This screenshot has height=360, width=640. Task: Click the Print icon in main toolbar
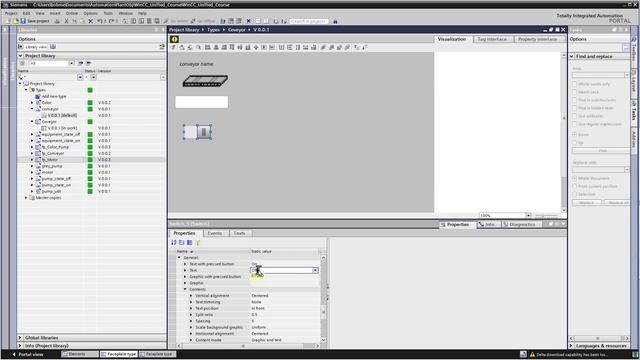57,21
